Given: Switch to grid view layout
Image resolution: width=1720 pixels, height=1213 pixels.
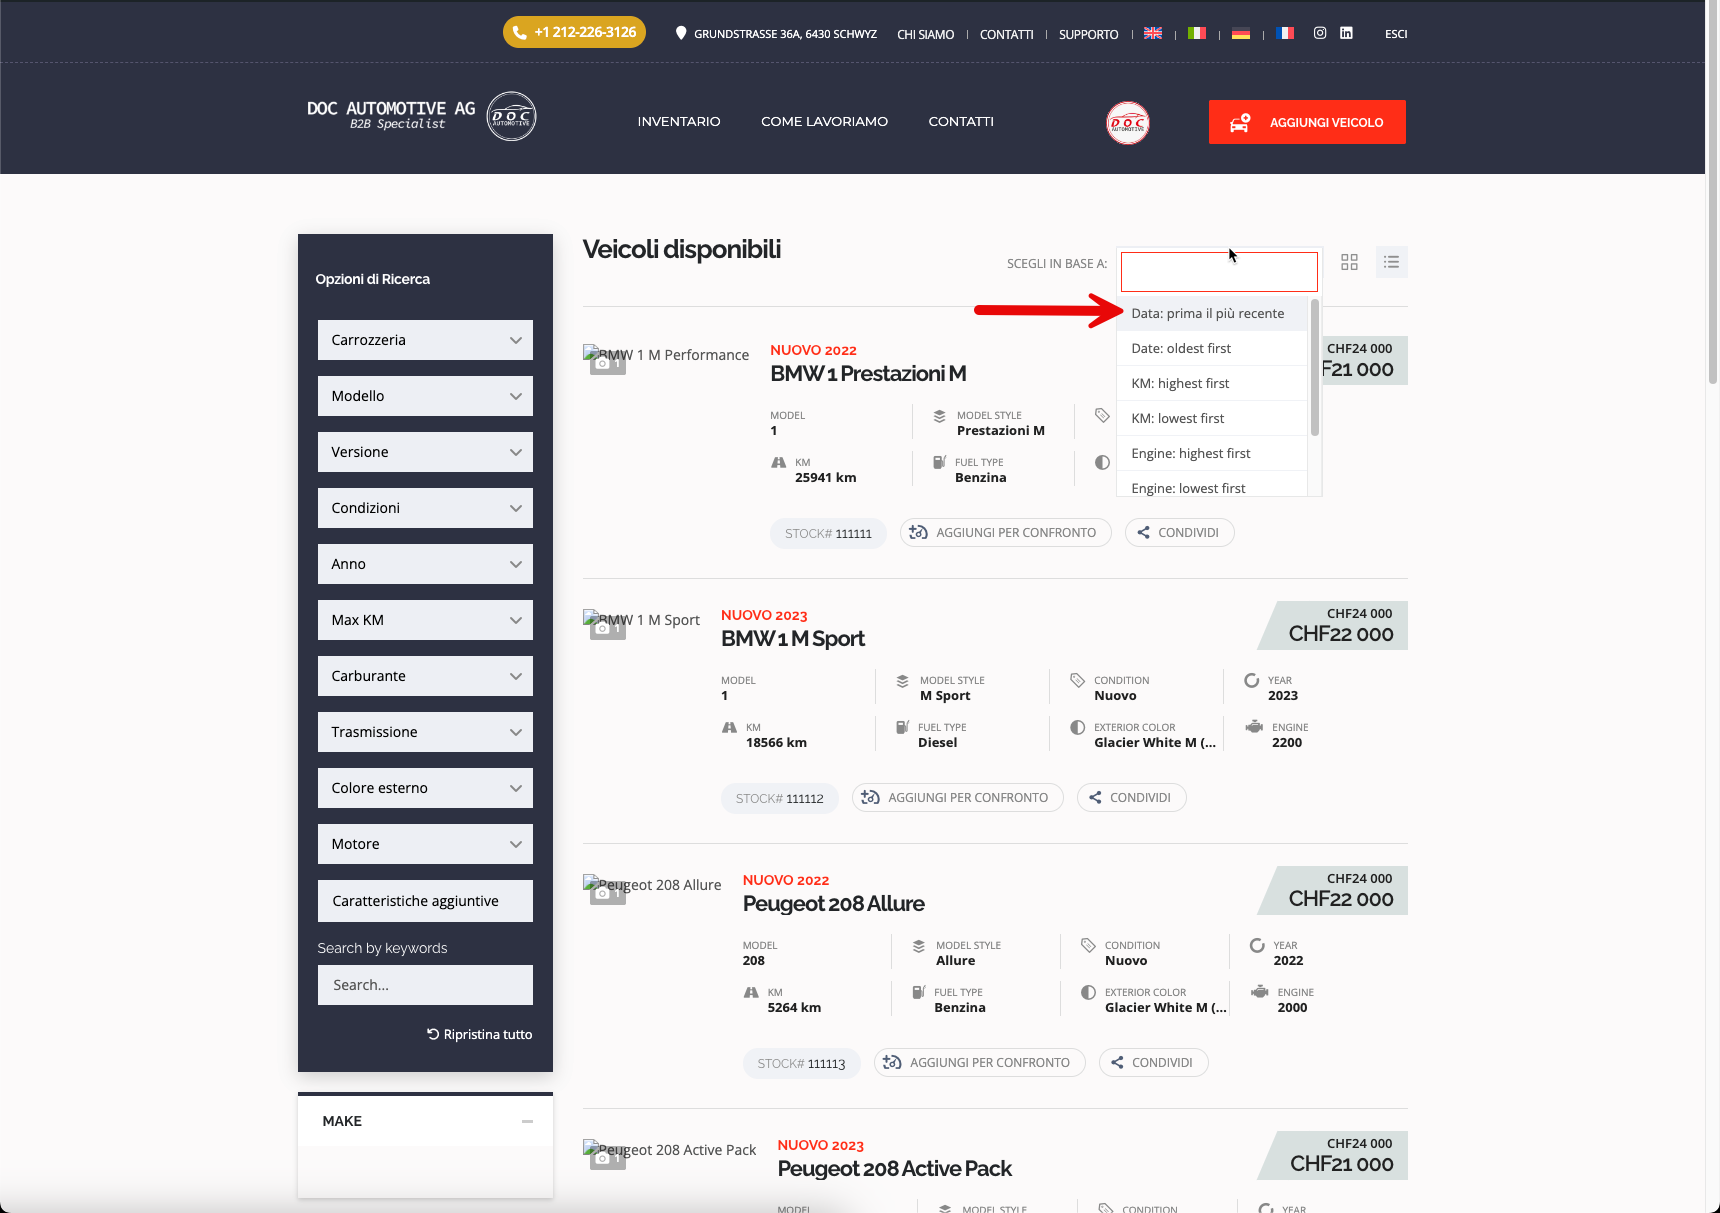Looking at the screenshot, I should (x=1349, y=262).
